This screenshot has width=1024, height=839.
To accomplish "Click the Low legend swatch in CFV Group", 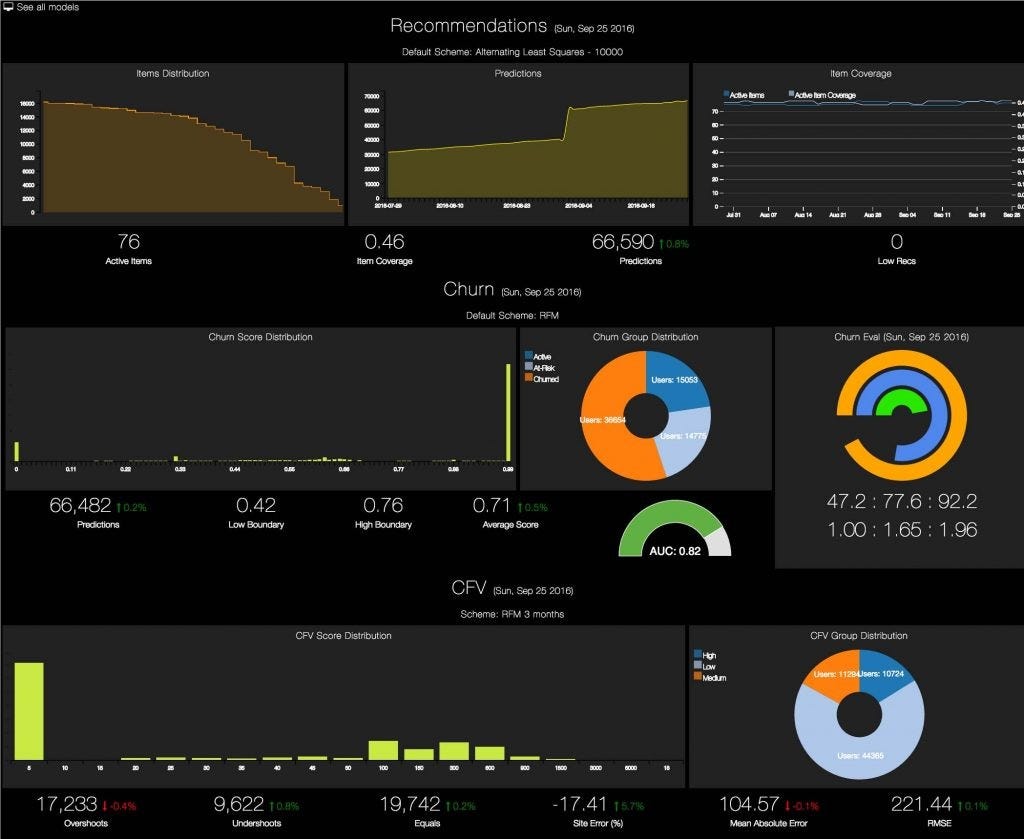I will [697, 665].
